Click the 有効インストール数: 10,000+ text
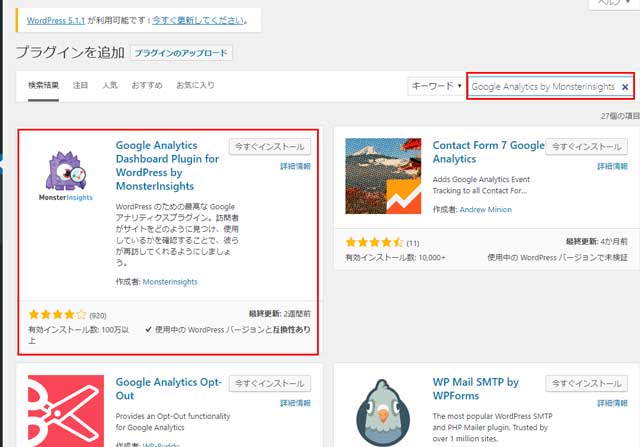 (395, 258)
